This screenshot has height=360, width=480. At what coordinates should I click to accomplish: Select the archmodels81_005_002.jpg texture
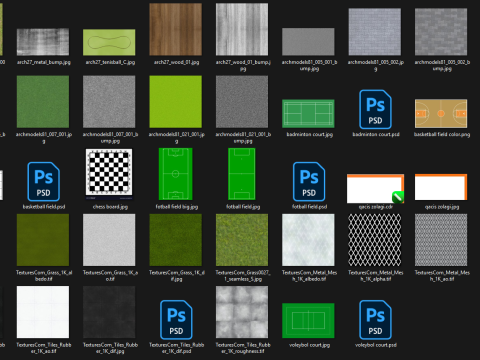pos(375,32)
